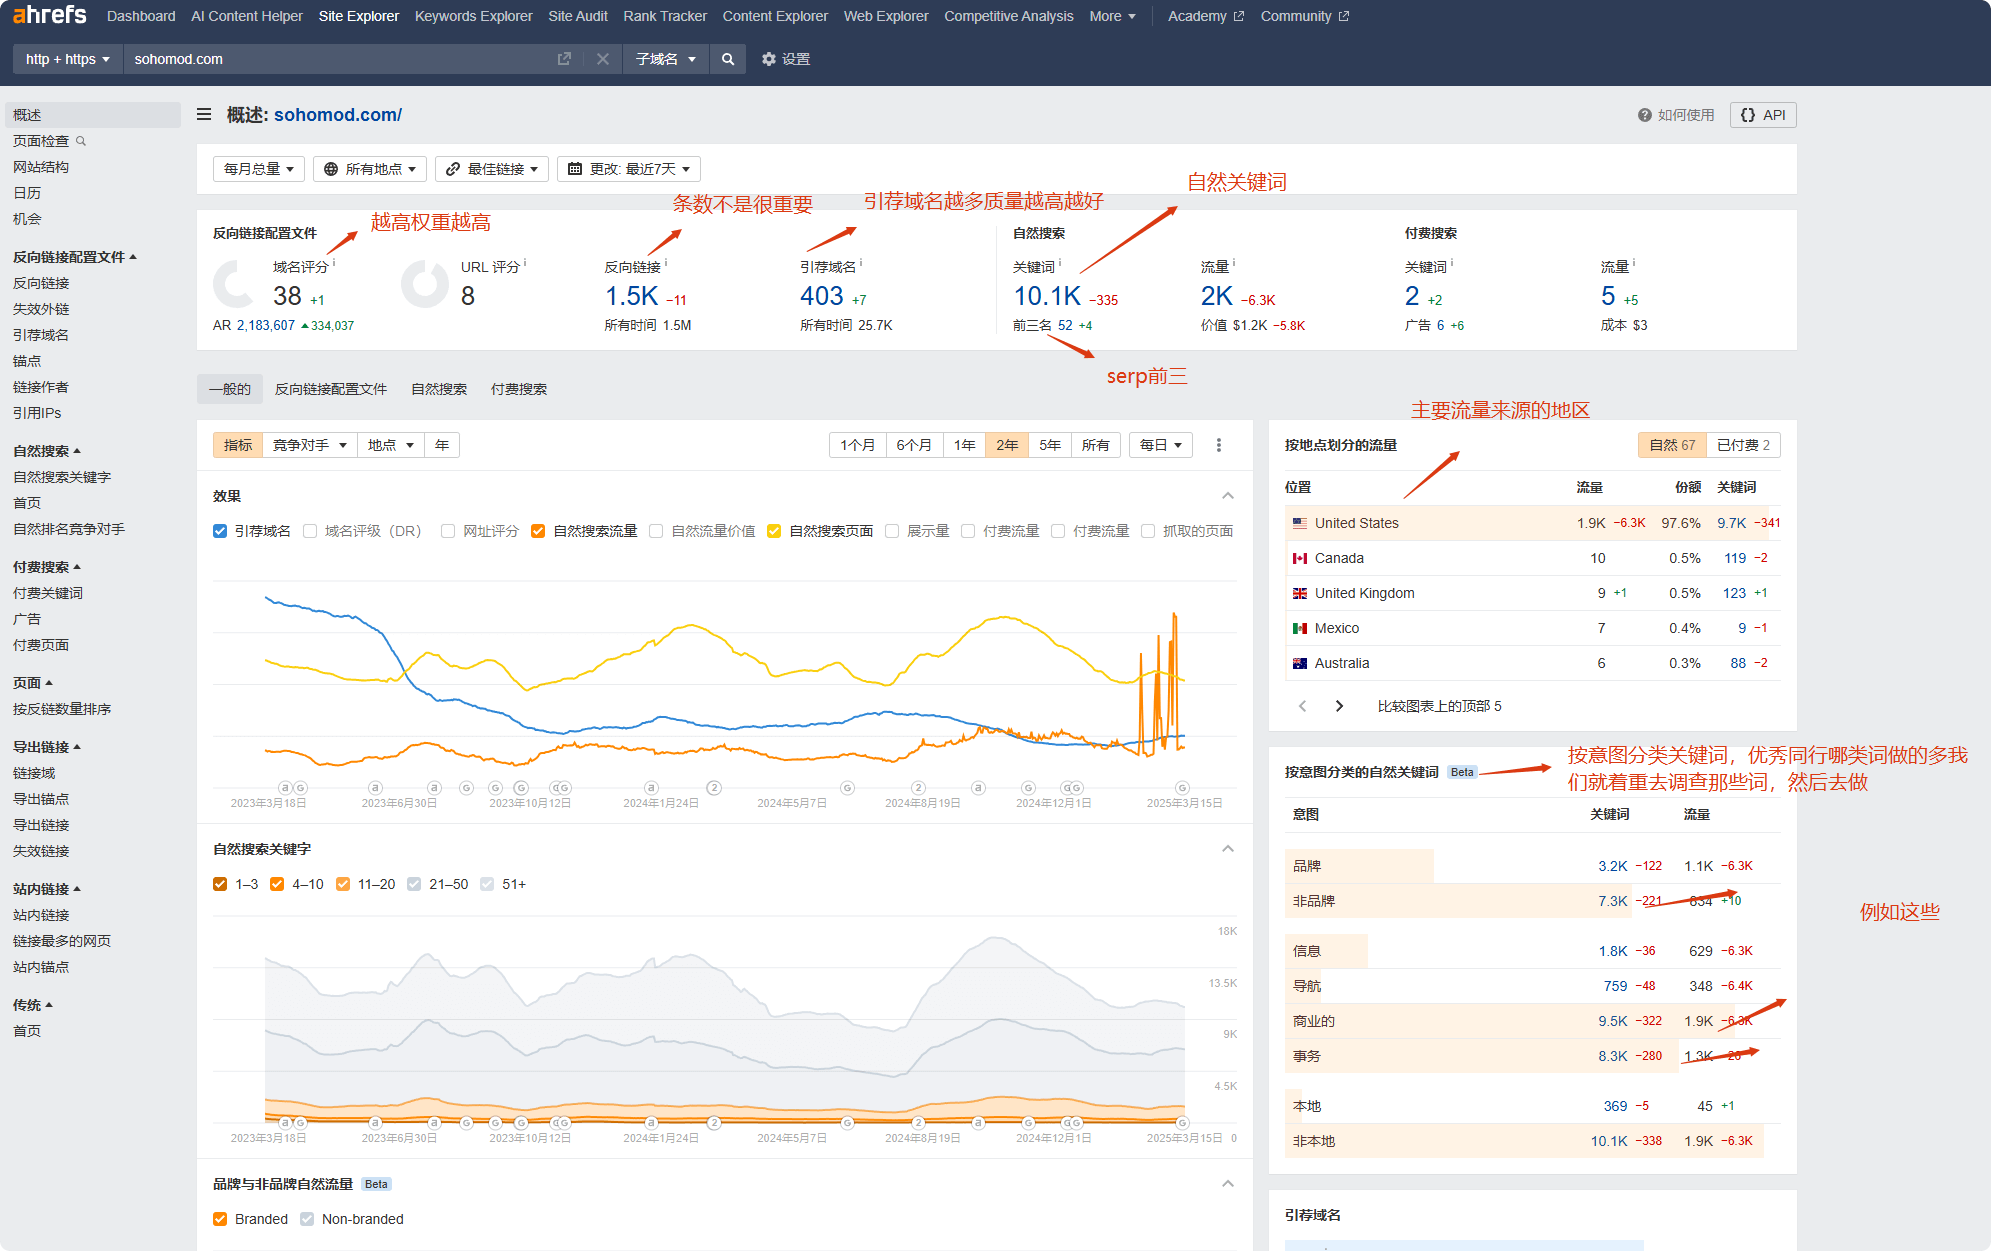Image resolution: width=1991 pixels, height=1251 pixels.
Task: Collapse the 效果 chart section
Action: [1227, 496]
